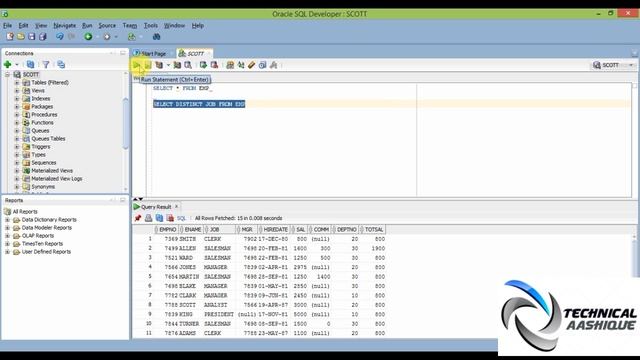Click the Rollback icon in worksheet toolbar
The width and height of the screenshot is (640, 360).
pyautogui.click(x=214, y=65)
